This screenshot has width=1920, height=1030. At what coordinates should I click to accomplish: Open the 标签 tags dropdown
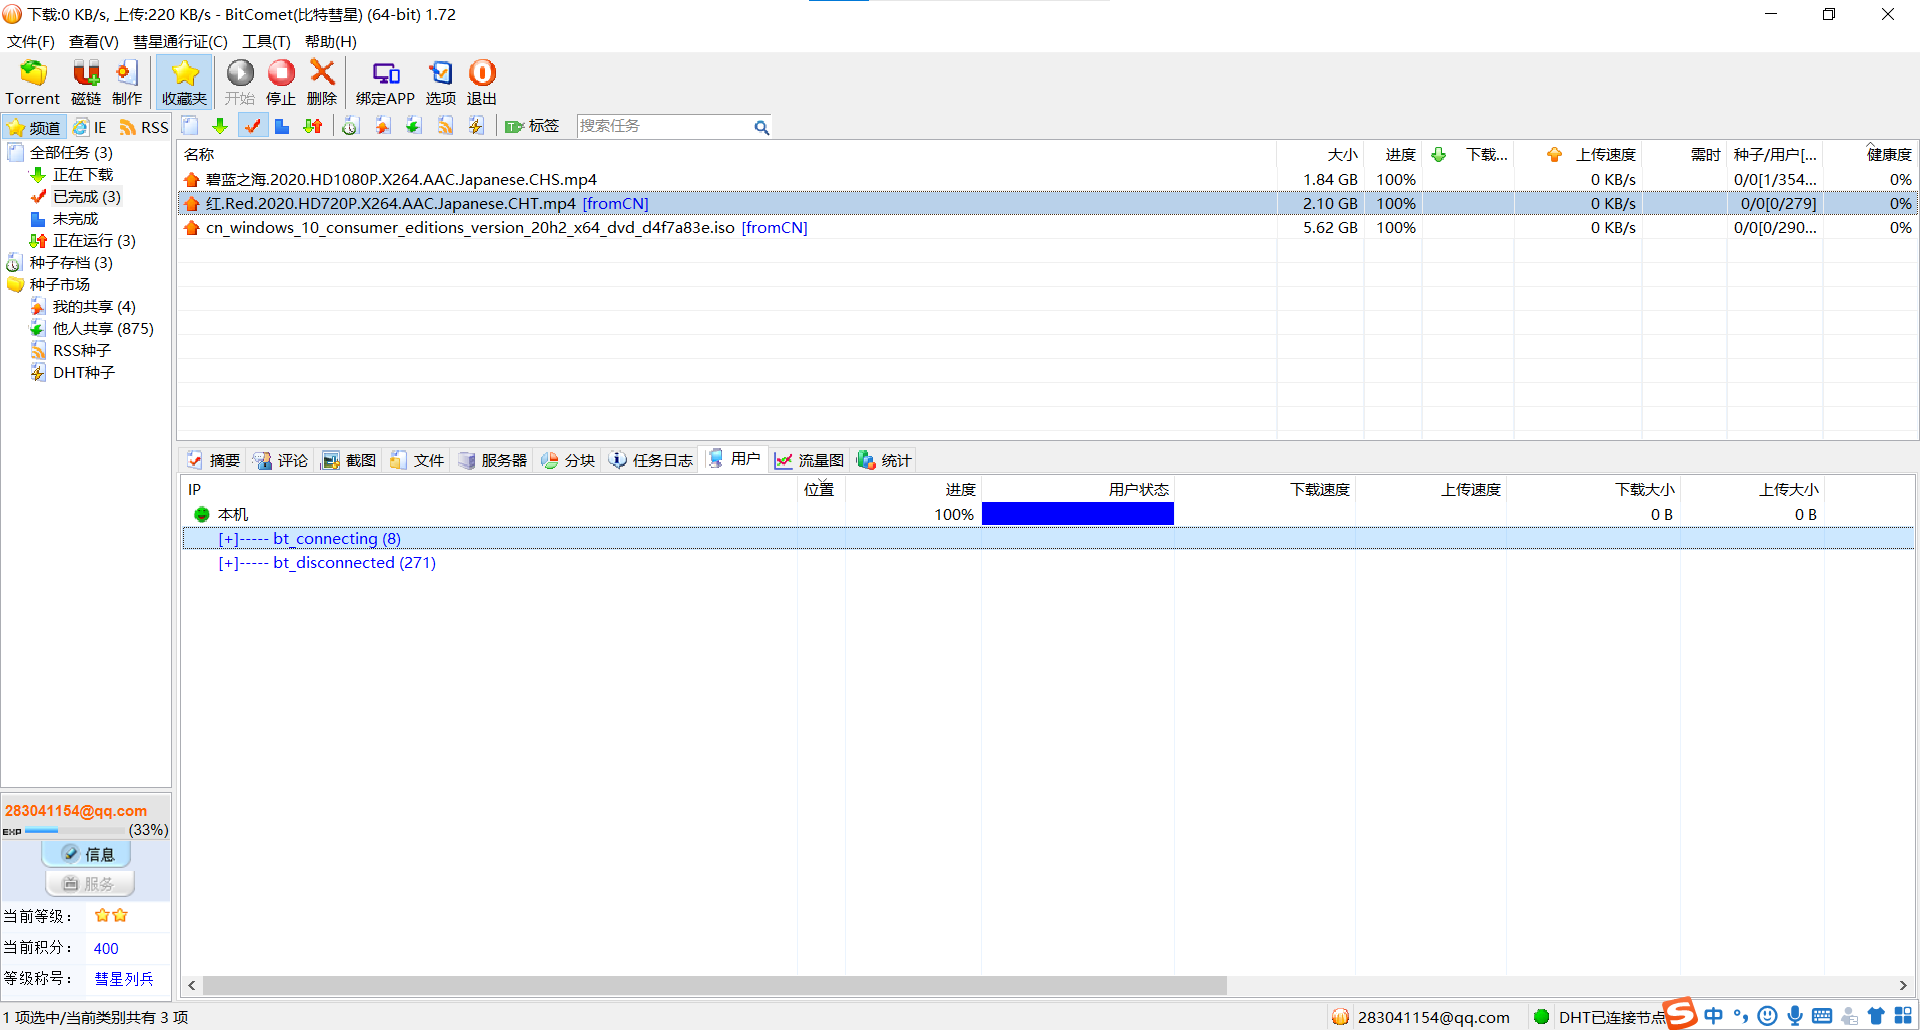(532, 126)
